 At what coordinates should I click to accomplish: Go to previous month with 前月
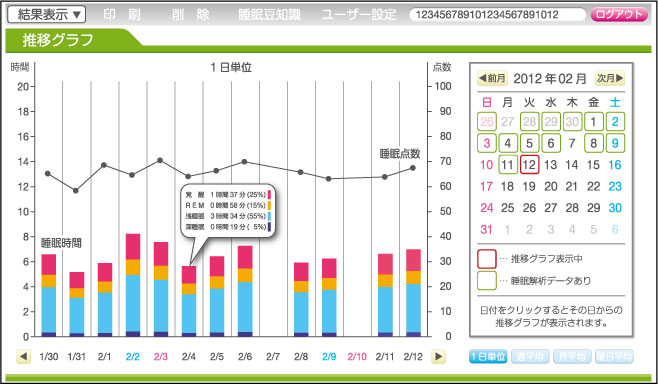point(492,78)
